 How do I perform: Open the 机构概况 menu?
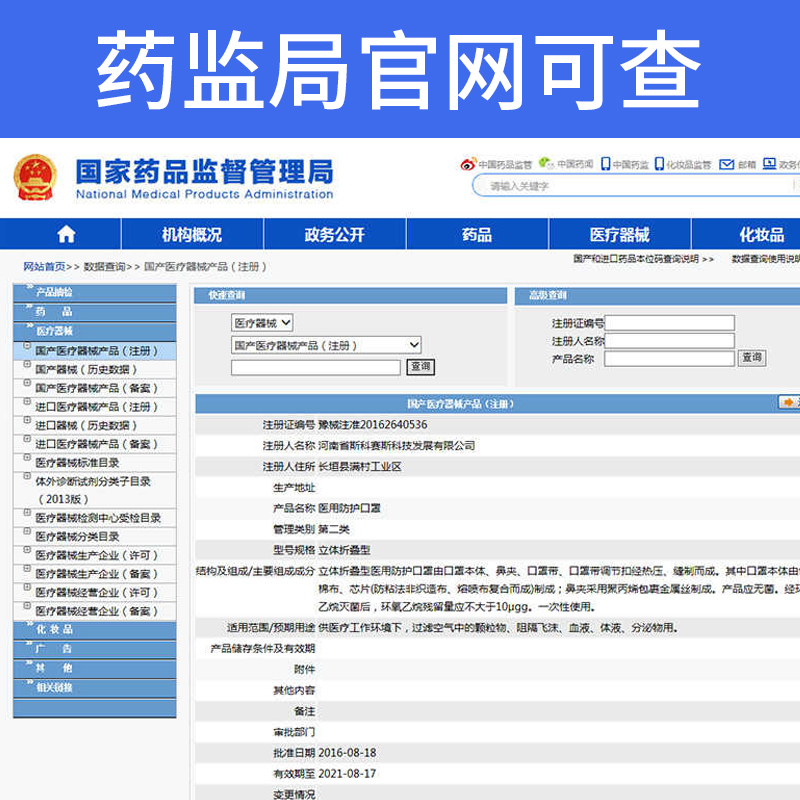click(x=192, y=234)
